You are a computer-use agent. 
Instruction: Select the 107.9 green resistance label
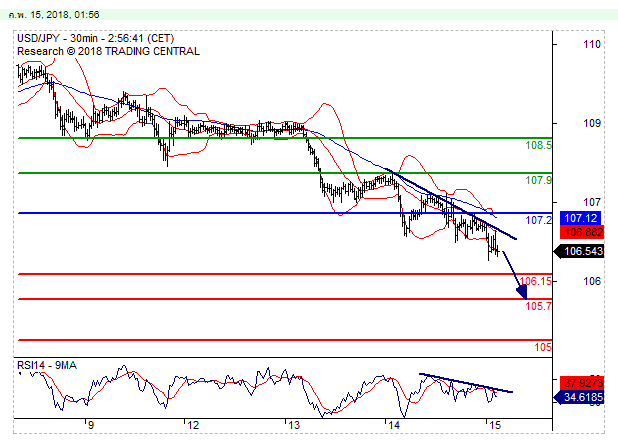tap(538, 181)
